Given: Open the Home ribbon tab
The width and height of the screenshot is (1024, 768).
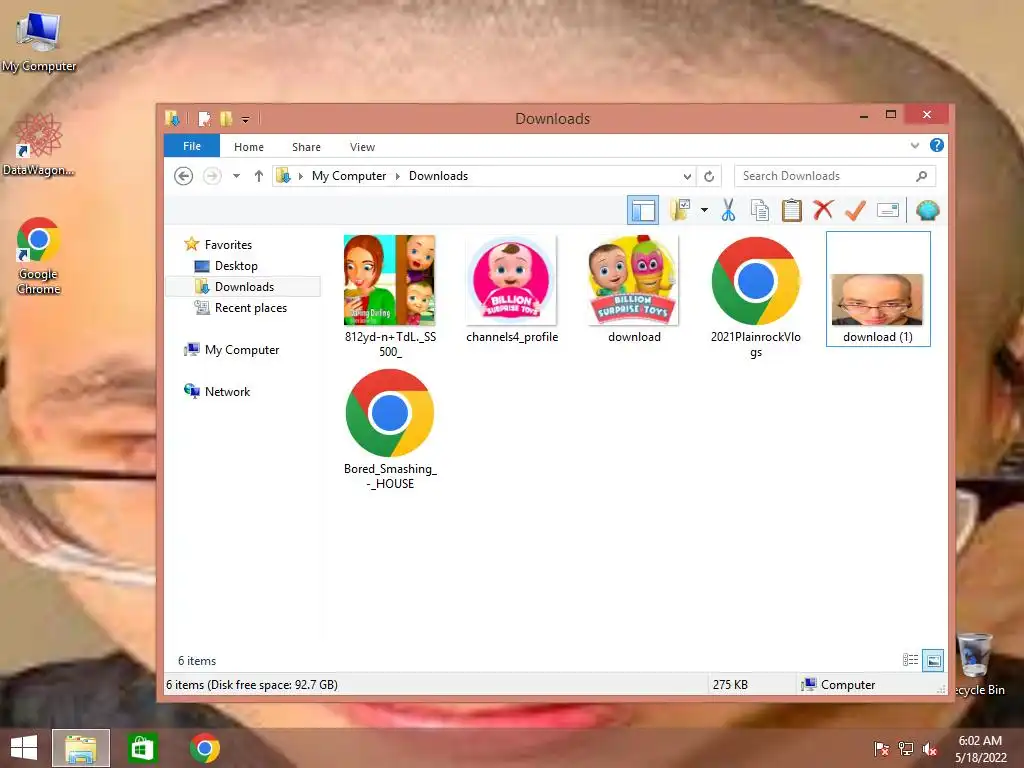Looking at the screenshot, I should 249,147.
